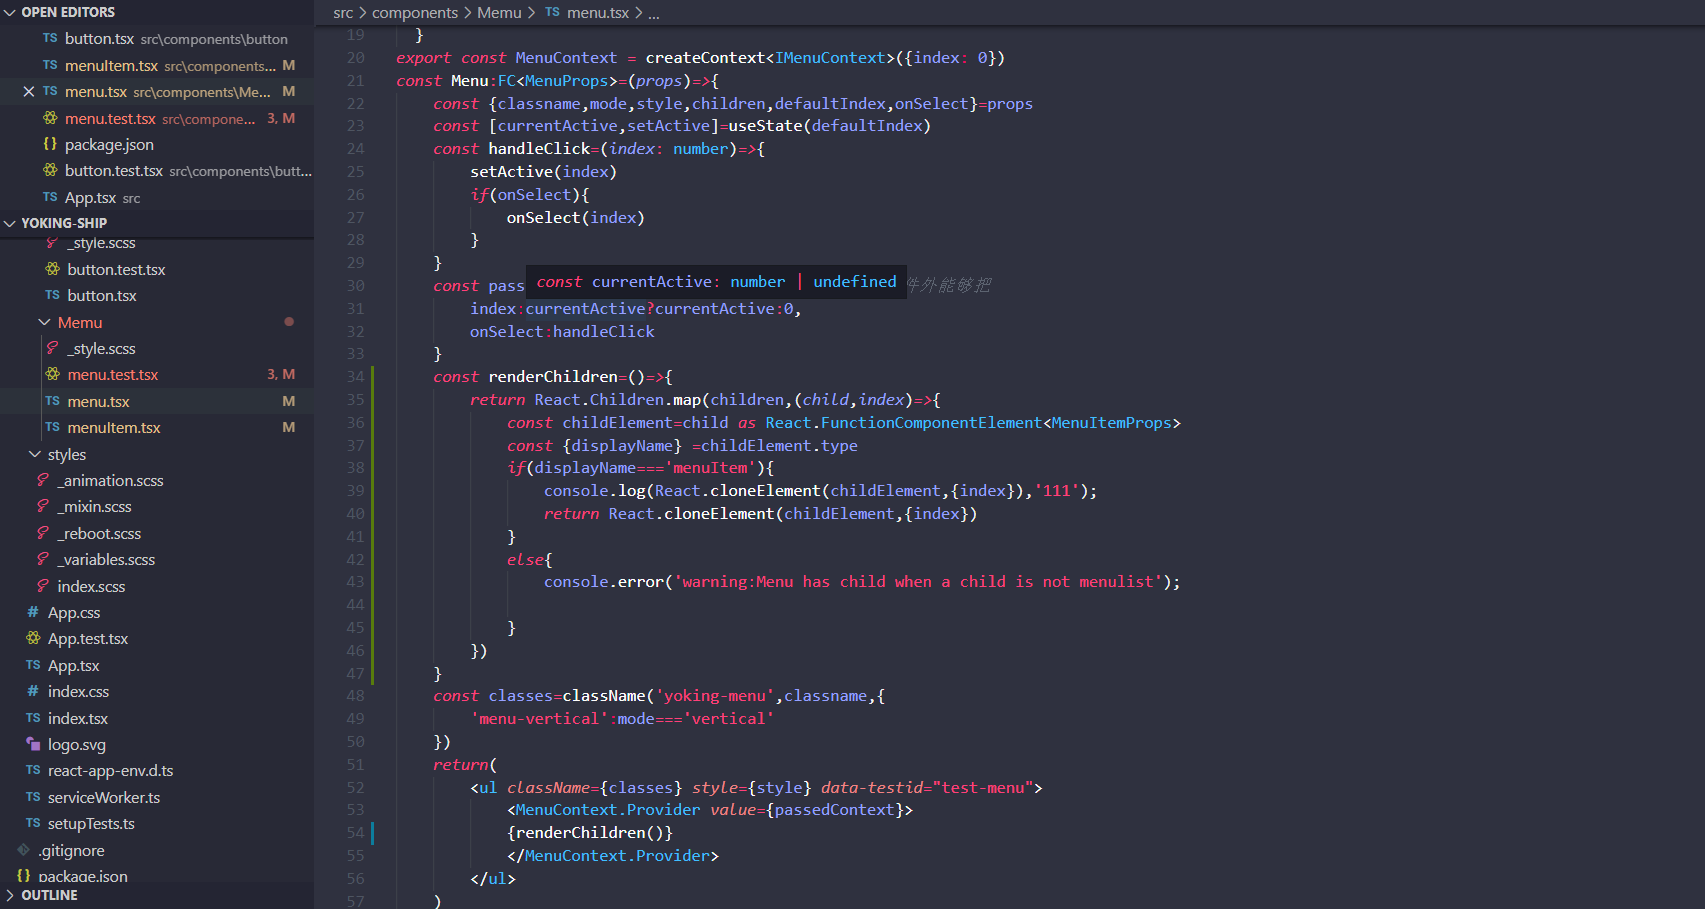The height and width of the screenshot is (909, 1705).
Task: Click TS icon beside menuItem.tsx in open editors
Action: [x=50, y=65]
